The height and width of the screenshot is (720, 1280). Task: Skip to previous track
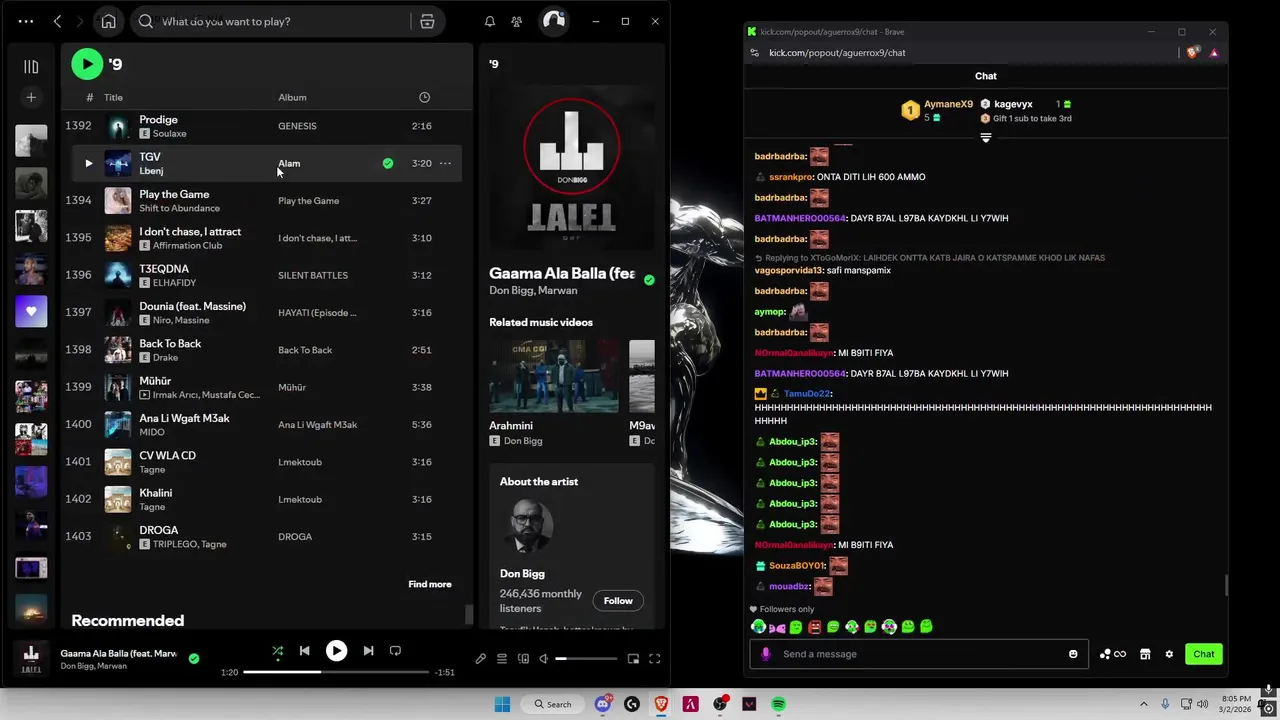click(305, 651)
